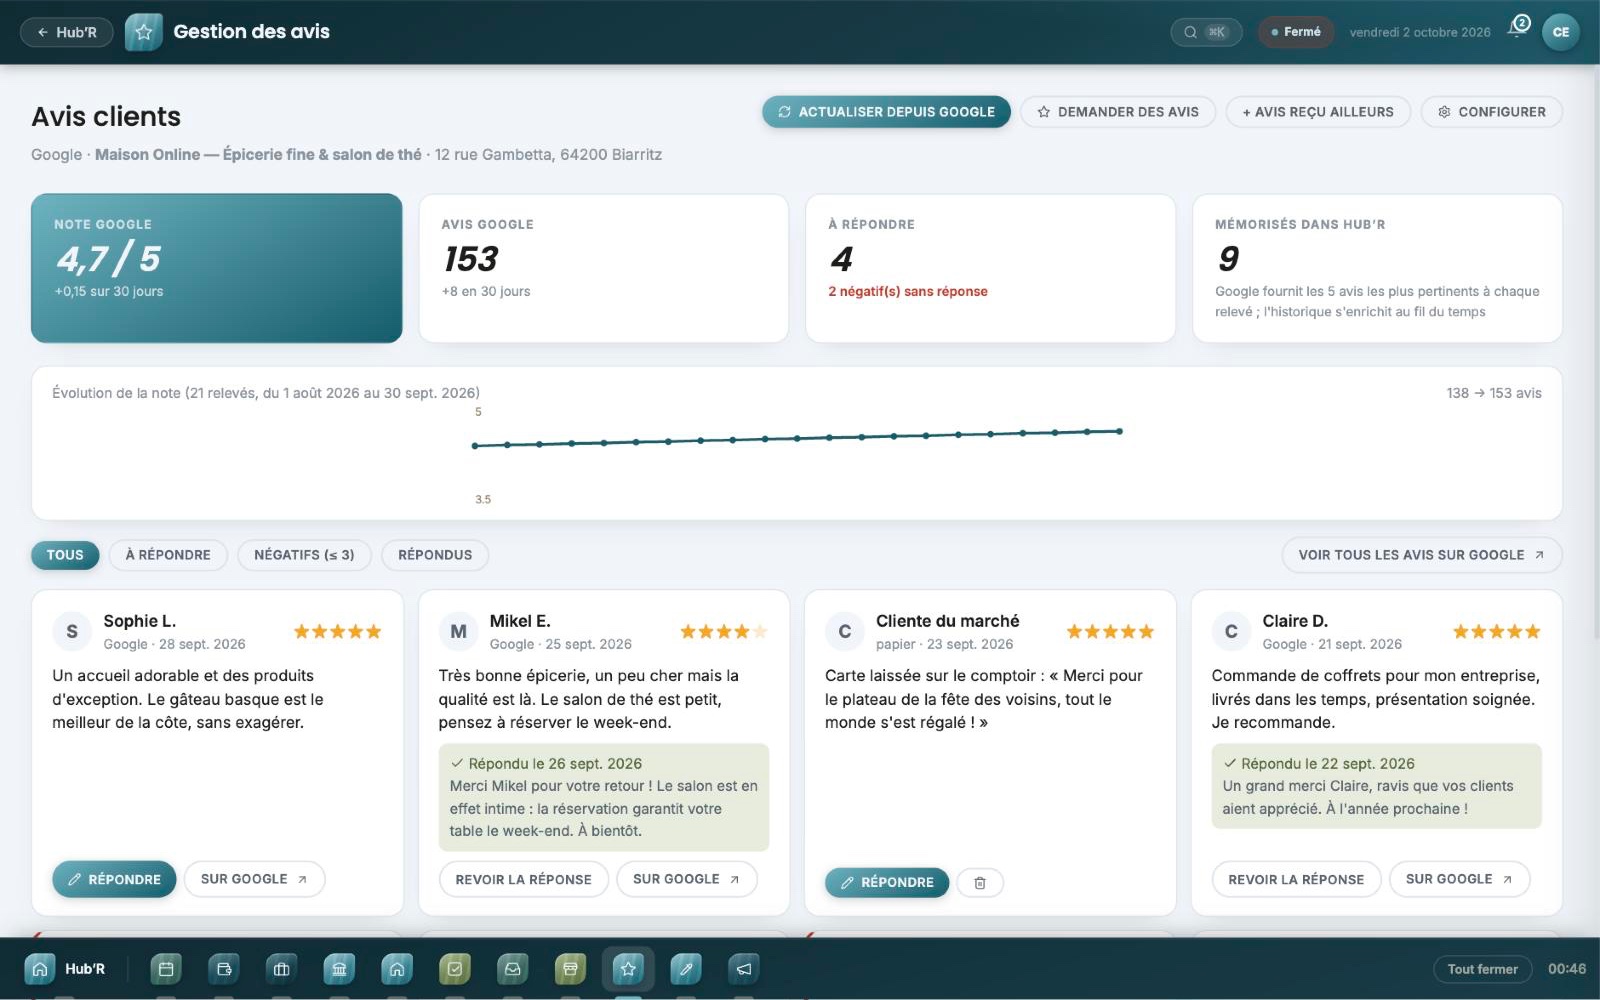This screenshot has height=1000, width=1600.
Task: Open Sophie L.'s review on Google
Action: 254,879
